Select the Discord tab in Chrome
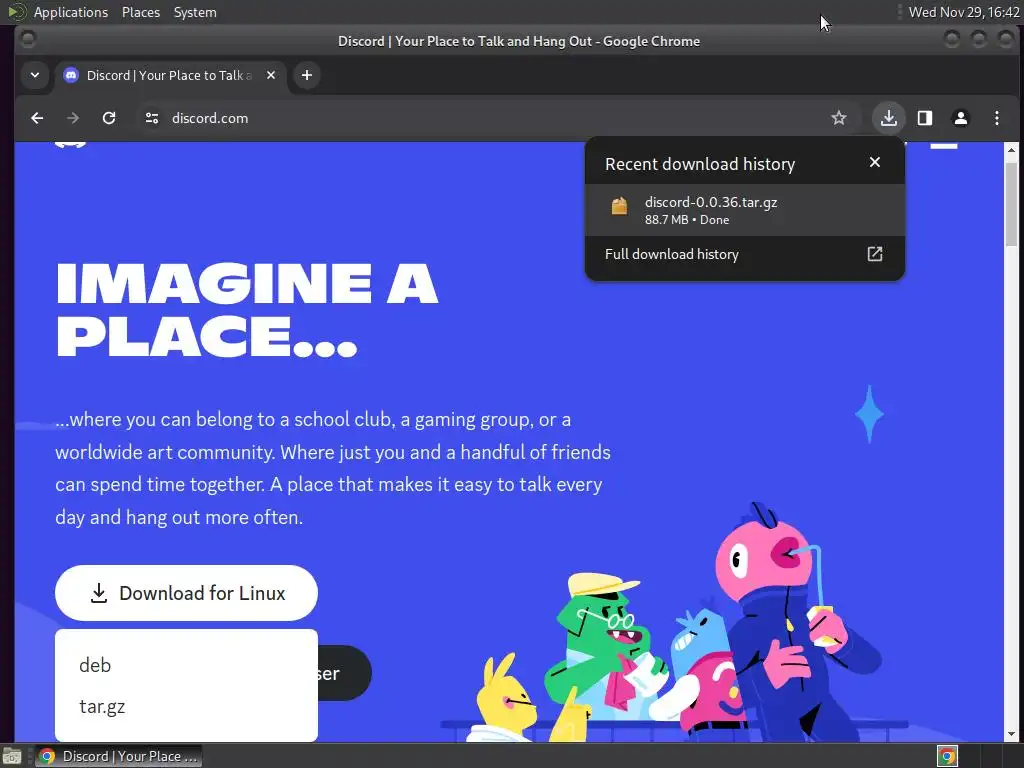 pyautogui.click(x=170, y=75)
